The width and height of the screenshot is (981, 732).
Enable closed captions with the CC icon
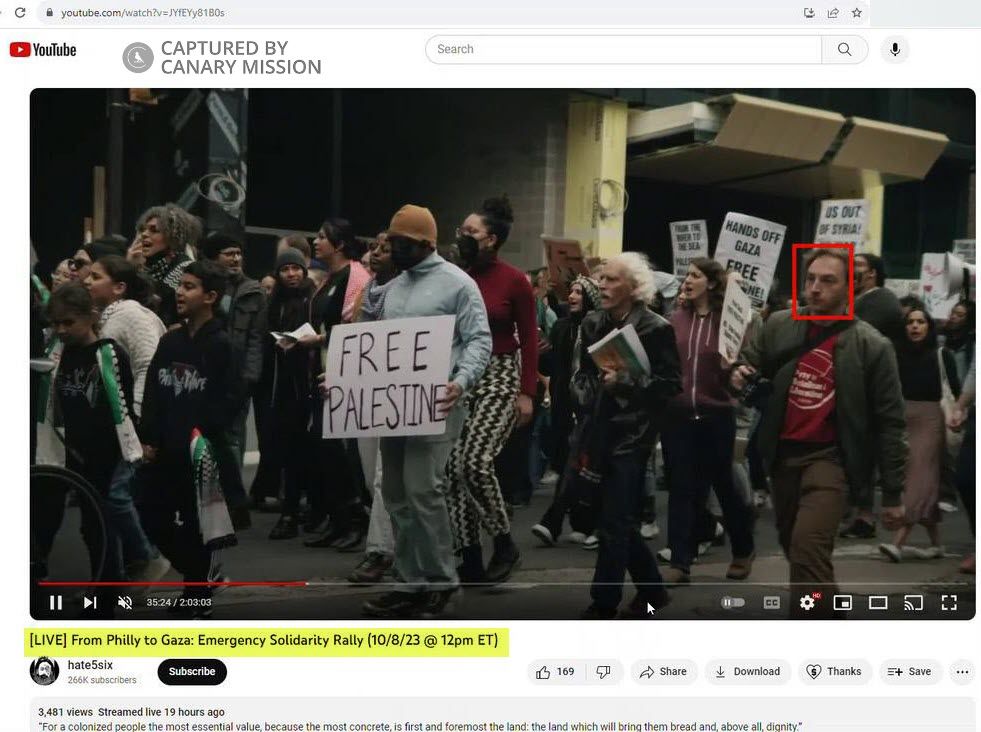[x=771, y=602]
